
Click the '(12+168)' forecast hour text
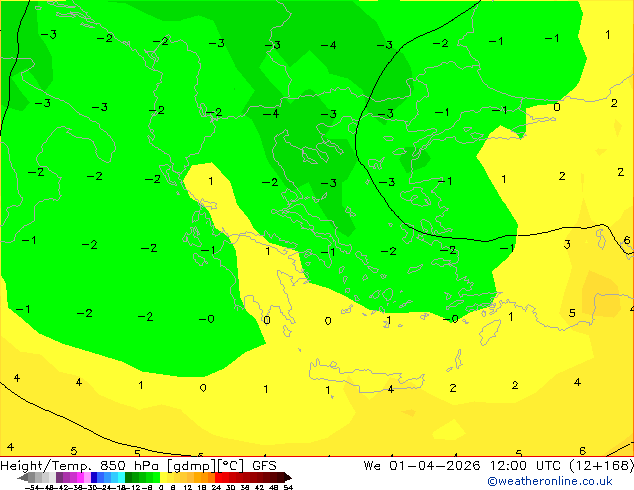(x=601, y=466)
